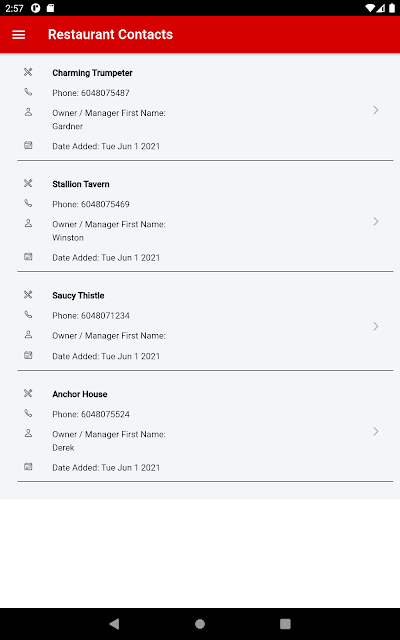Tap the restaurant icon beside Charming Trumpeter
The image size is (400, 640).
pyautogui.click(x=28, y=72)
